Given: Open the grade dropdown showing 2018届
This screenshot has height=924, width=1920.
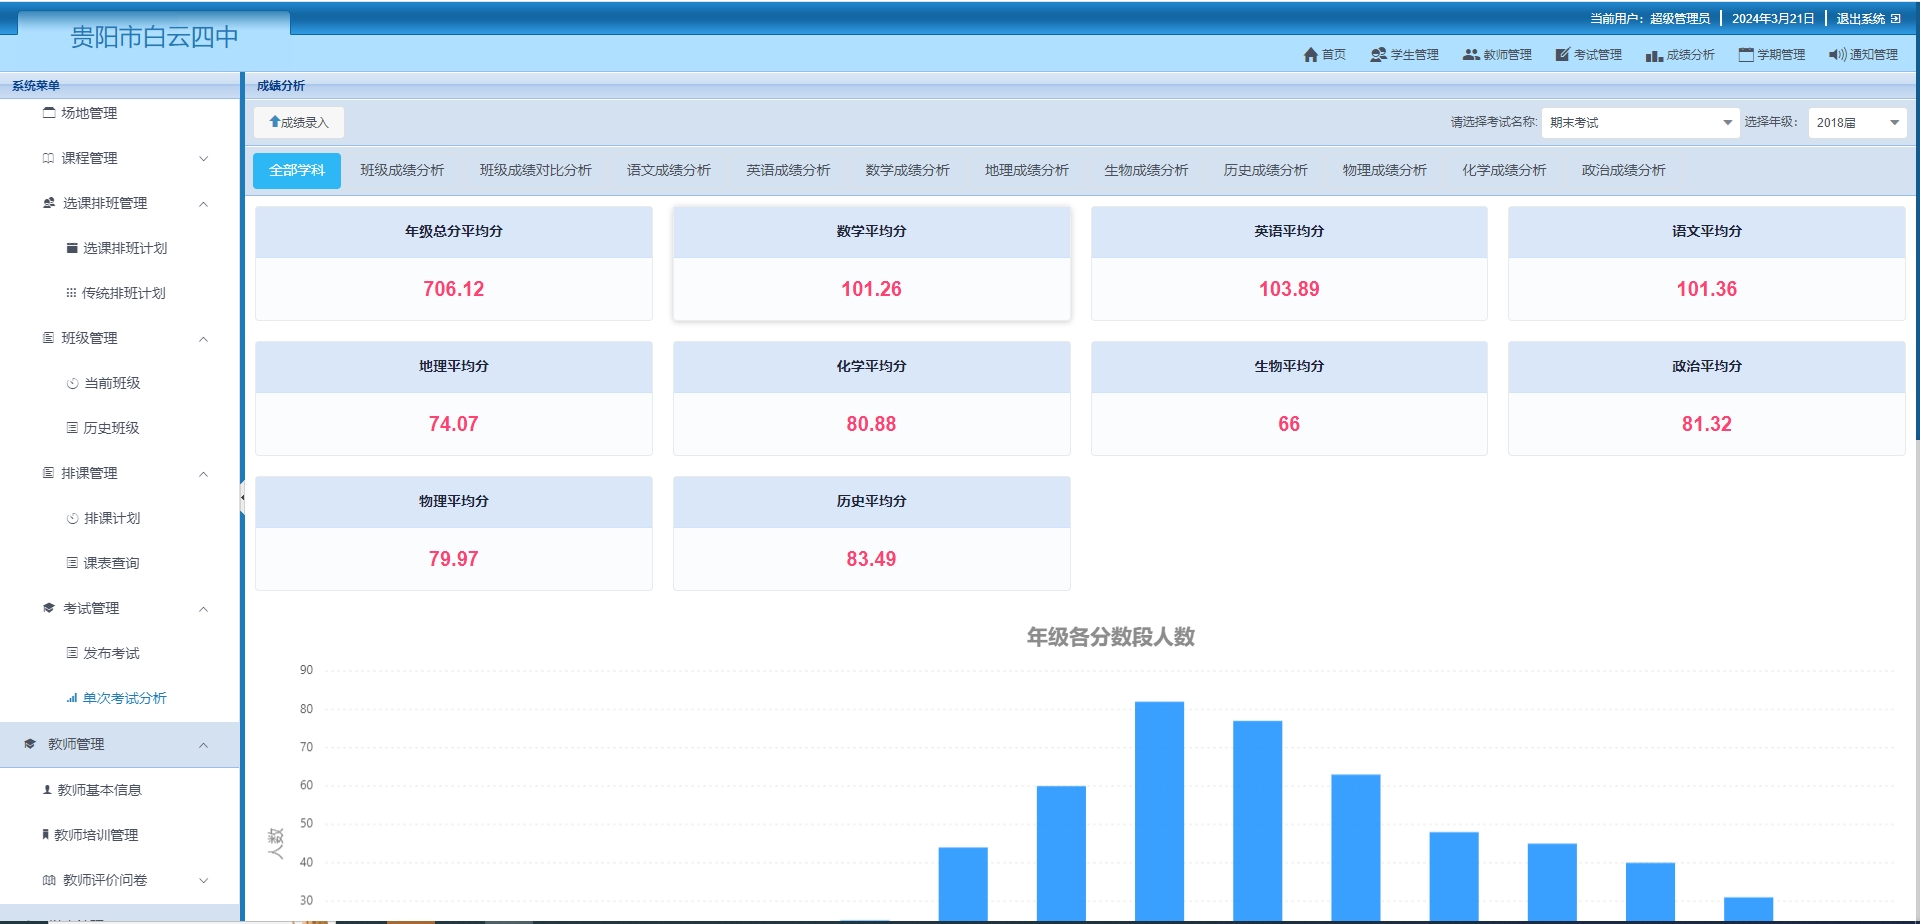Looking at the screenshot, I should point(1857,122).
